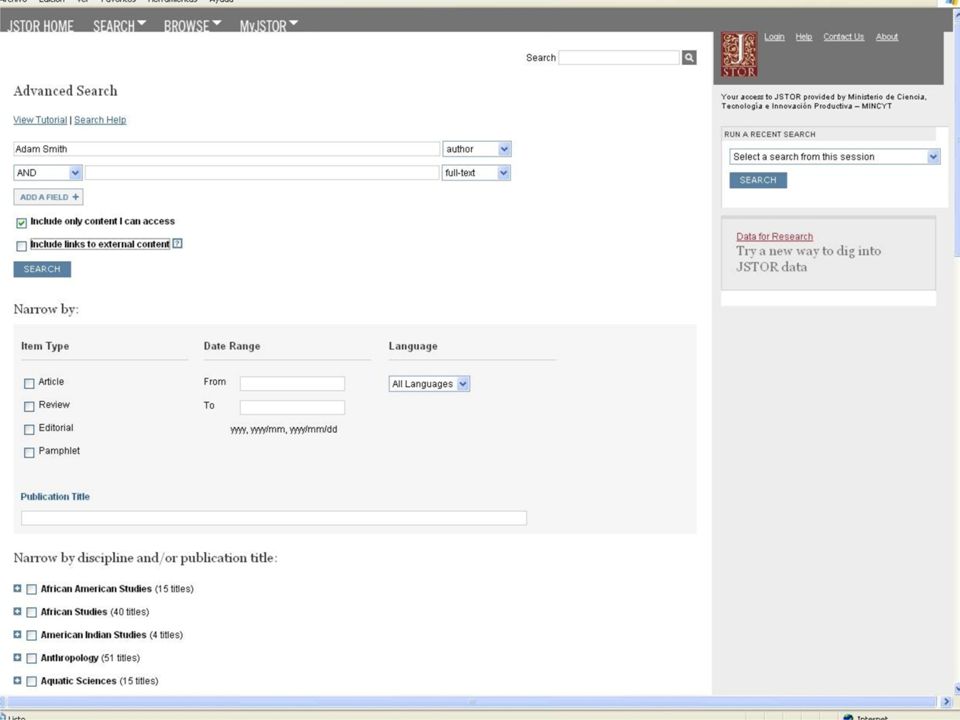
Task: Click the Login link
Action: pyautogui.click(x=774, y=37)
